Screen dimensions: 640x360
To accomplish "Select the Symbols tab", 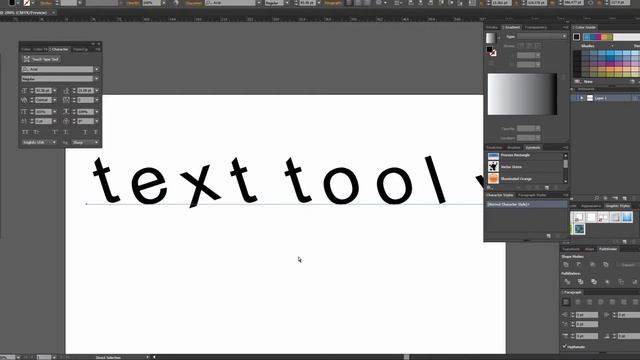I will (x=532, y=147).
